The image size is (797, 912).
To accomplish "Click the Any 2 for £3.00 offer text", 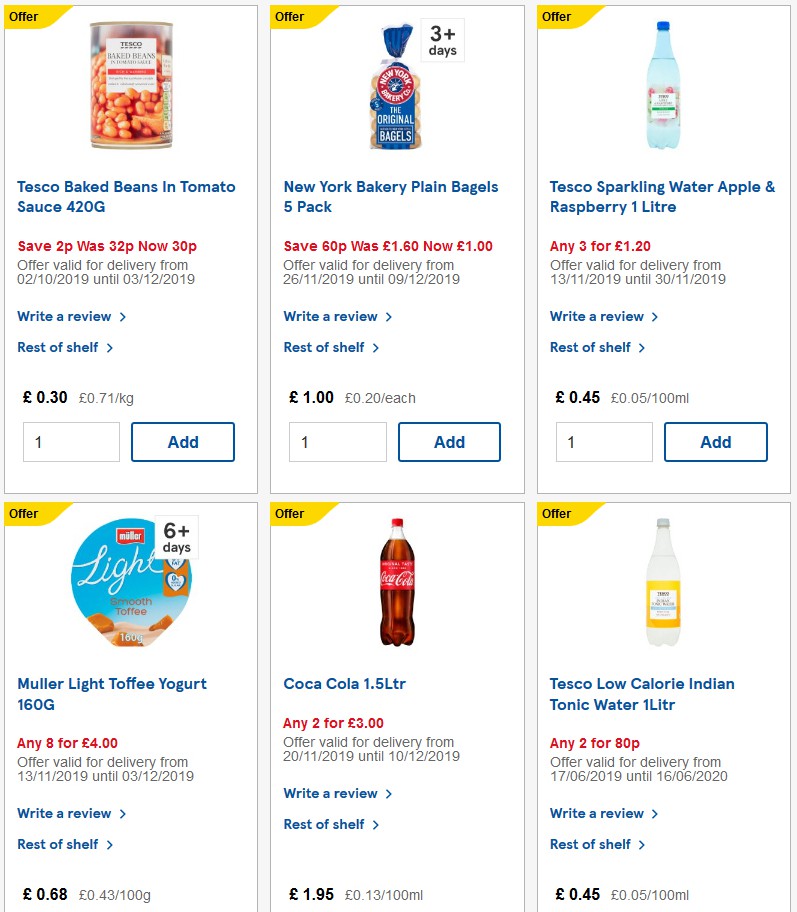I will [324, 721].
